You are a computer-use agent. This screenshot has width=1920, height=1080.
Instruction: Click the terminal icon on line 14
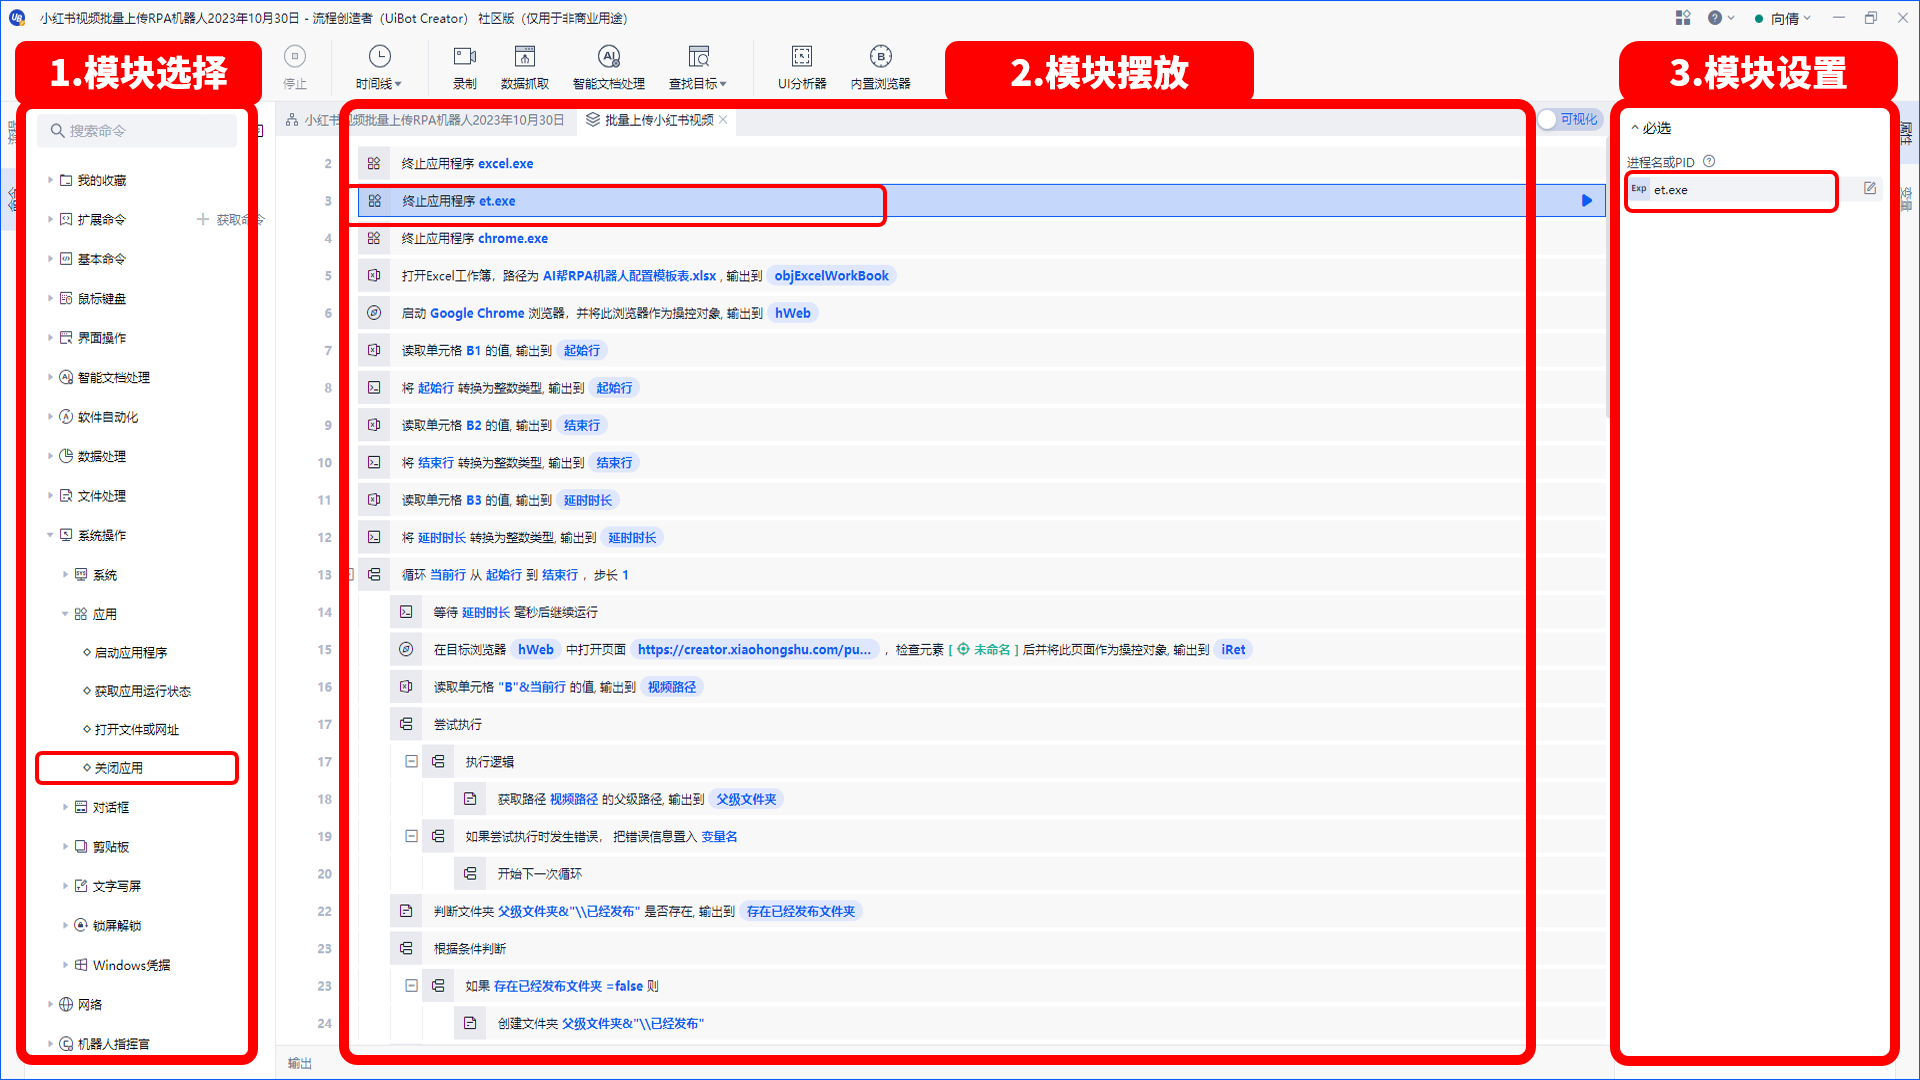click(406, 612)
